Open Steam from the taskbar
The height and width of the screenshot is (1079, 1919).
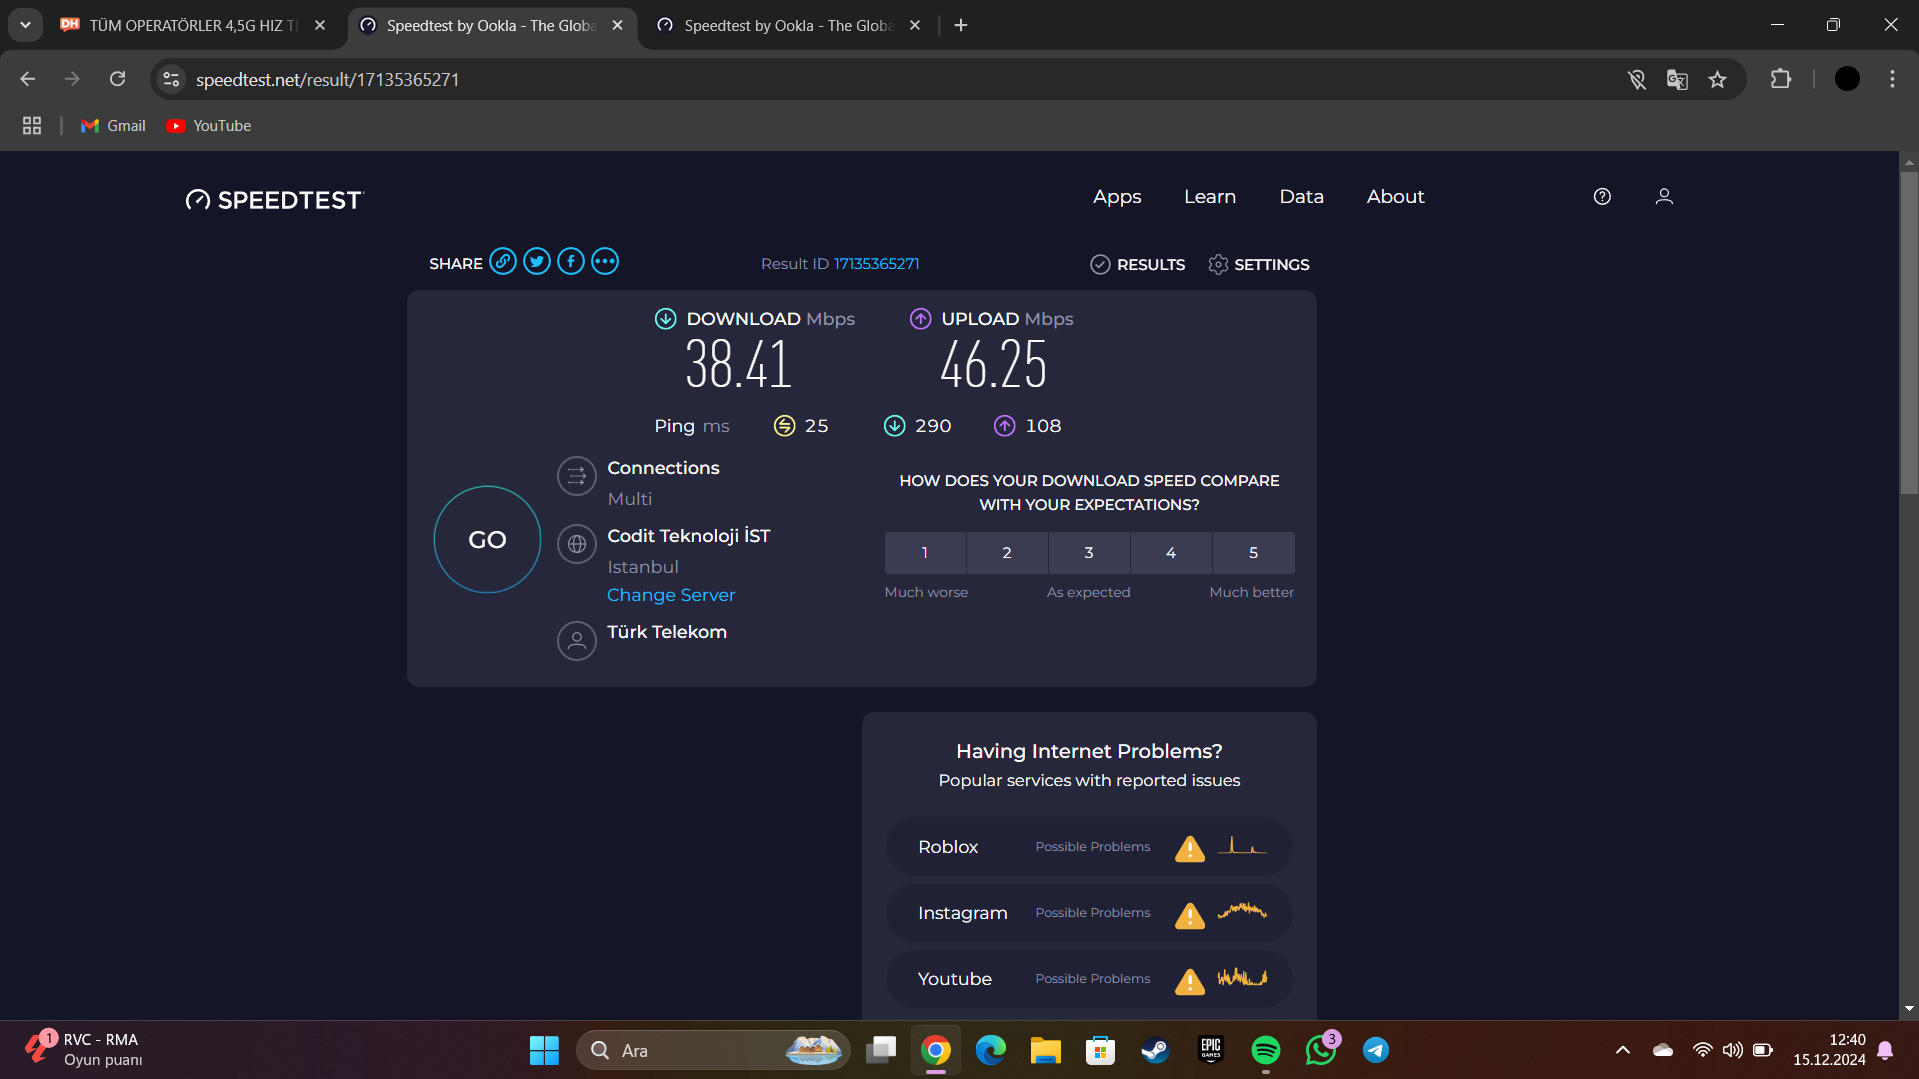pos(1155,1050)
